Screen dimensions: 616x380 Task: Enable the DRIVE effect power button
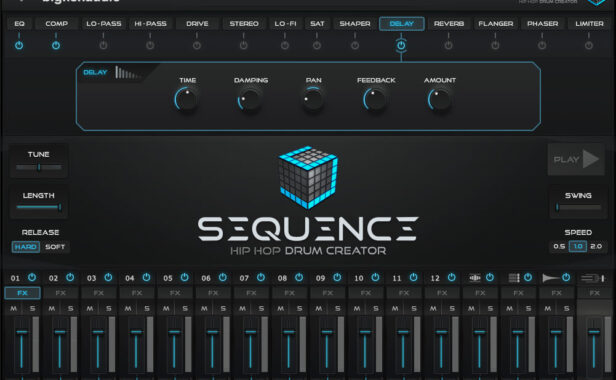(x=197, y=45)
